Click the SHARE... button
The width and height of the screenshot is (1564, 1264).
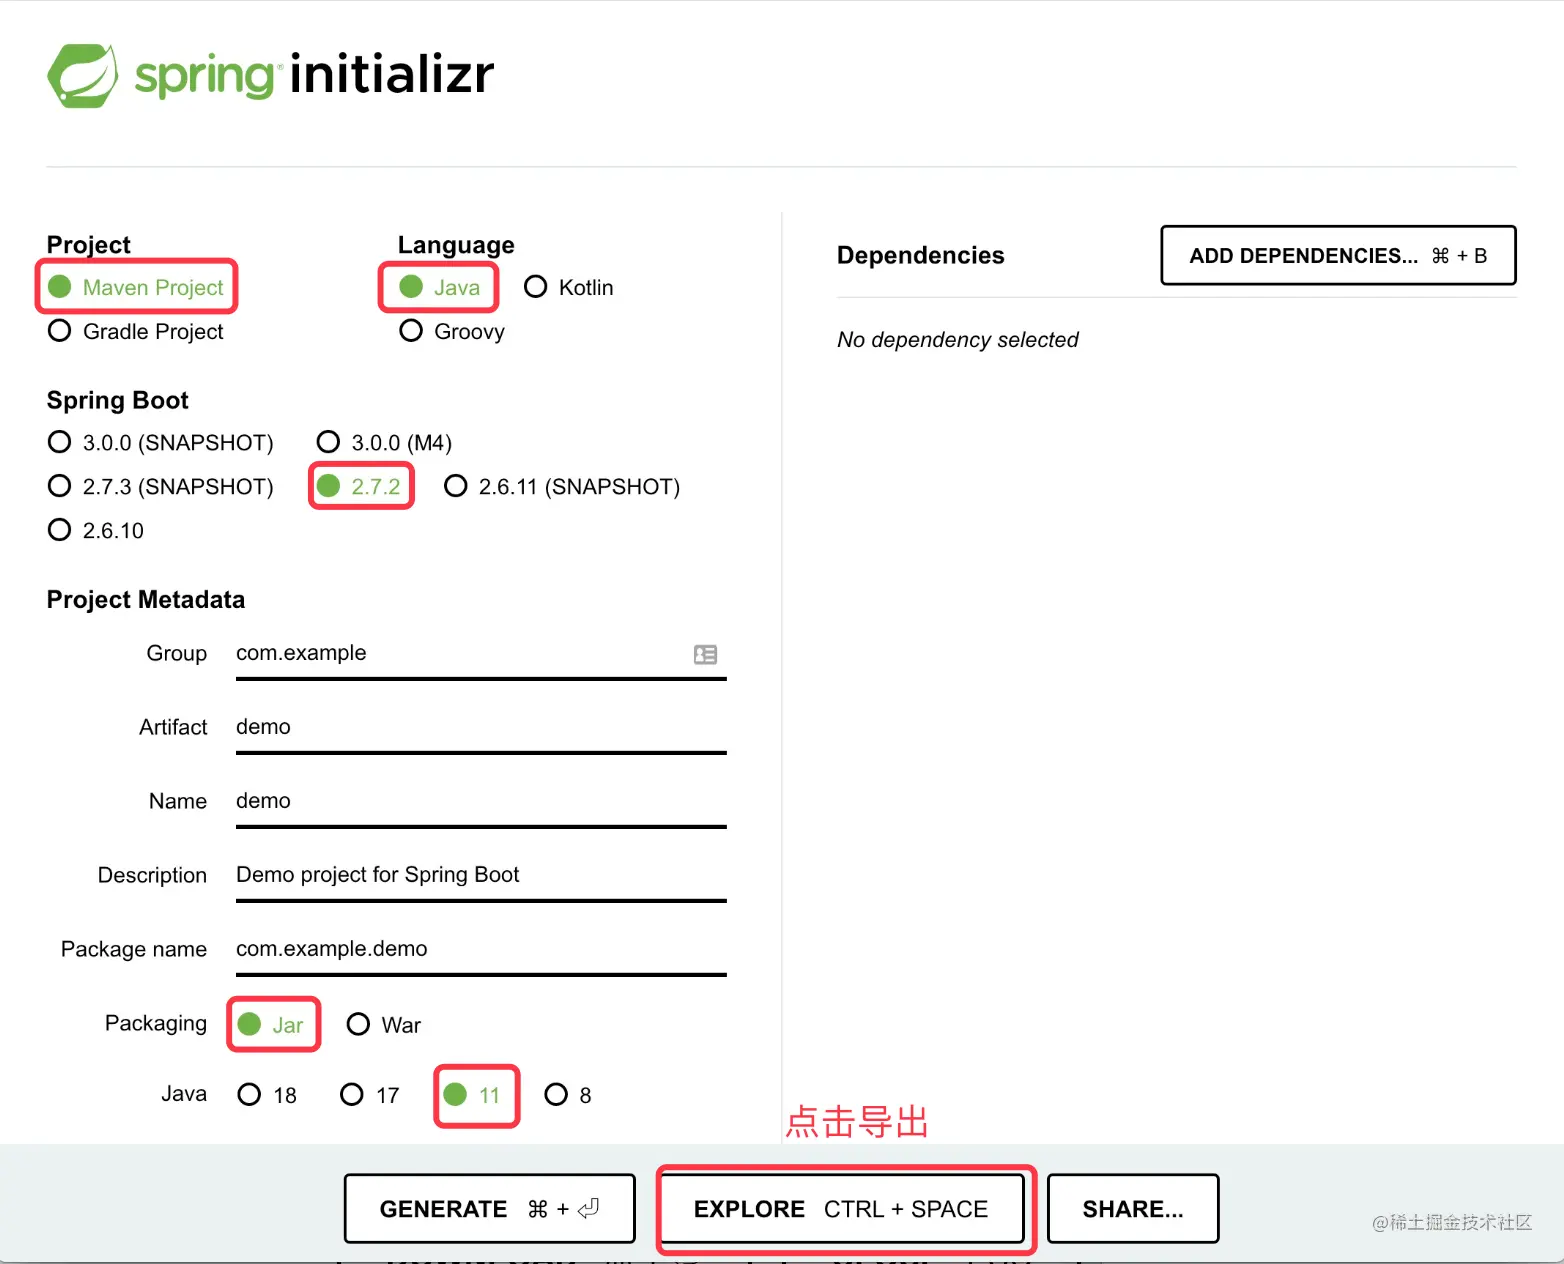click(1133, 1209)
